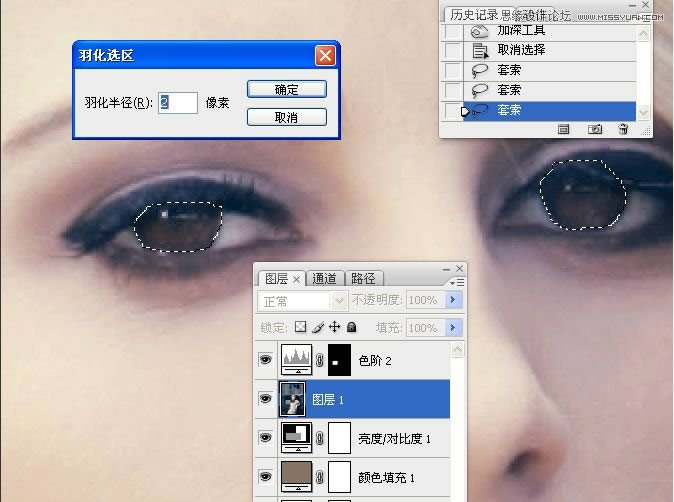
Task: Click the lock transparent pixels icon
Action: [300, 327]
